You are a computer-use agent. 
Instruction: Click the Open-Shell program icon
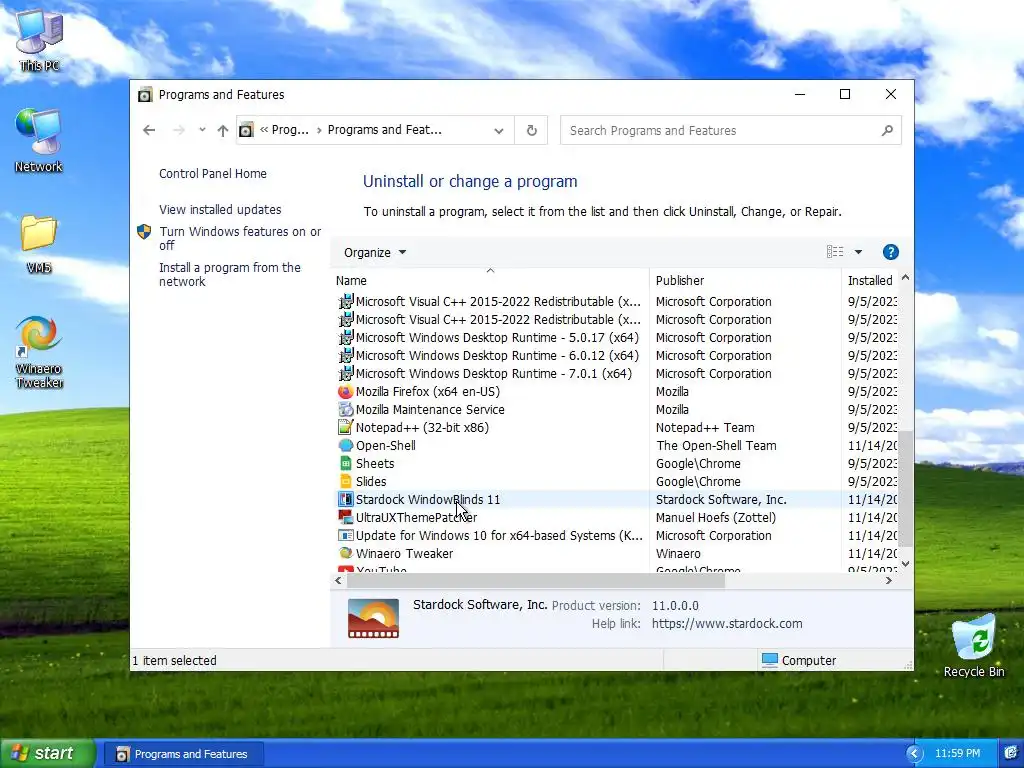tap(345, 445)
